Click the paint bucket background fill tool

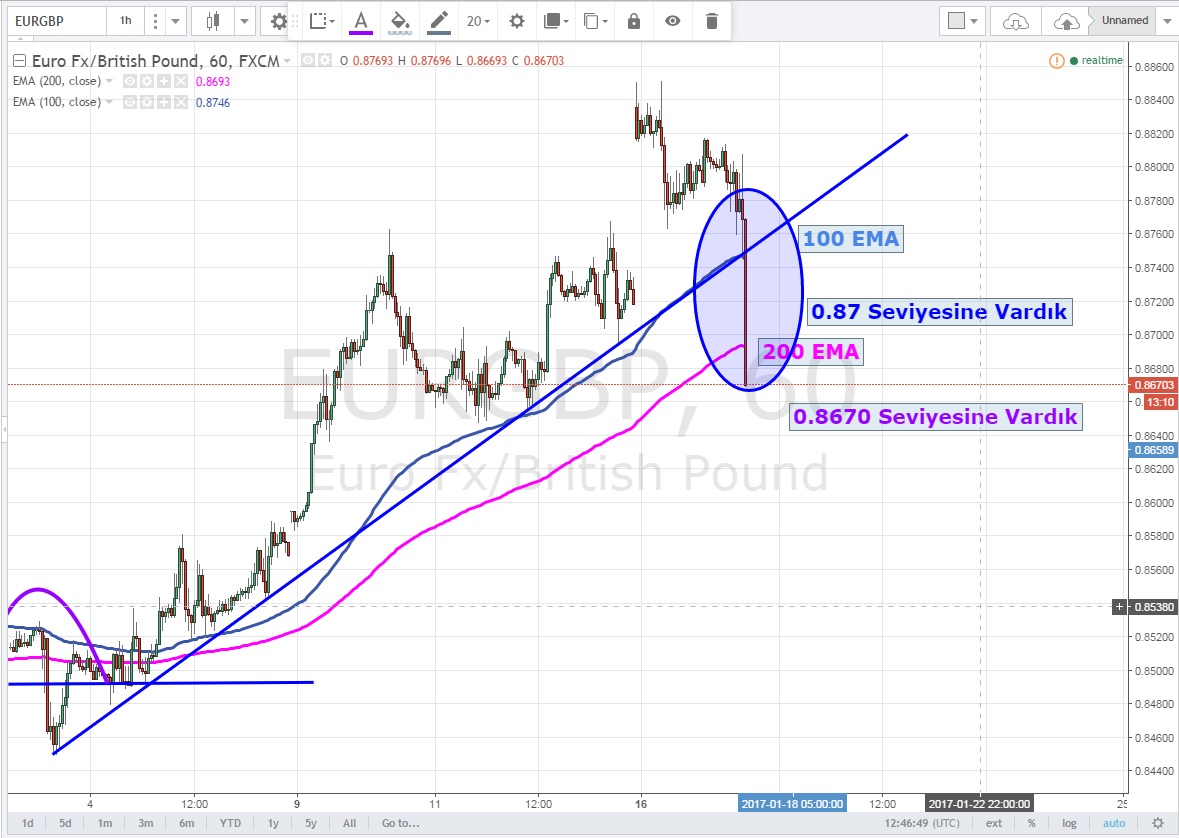[399, 21]
